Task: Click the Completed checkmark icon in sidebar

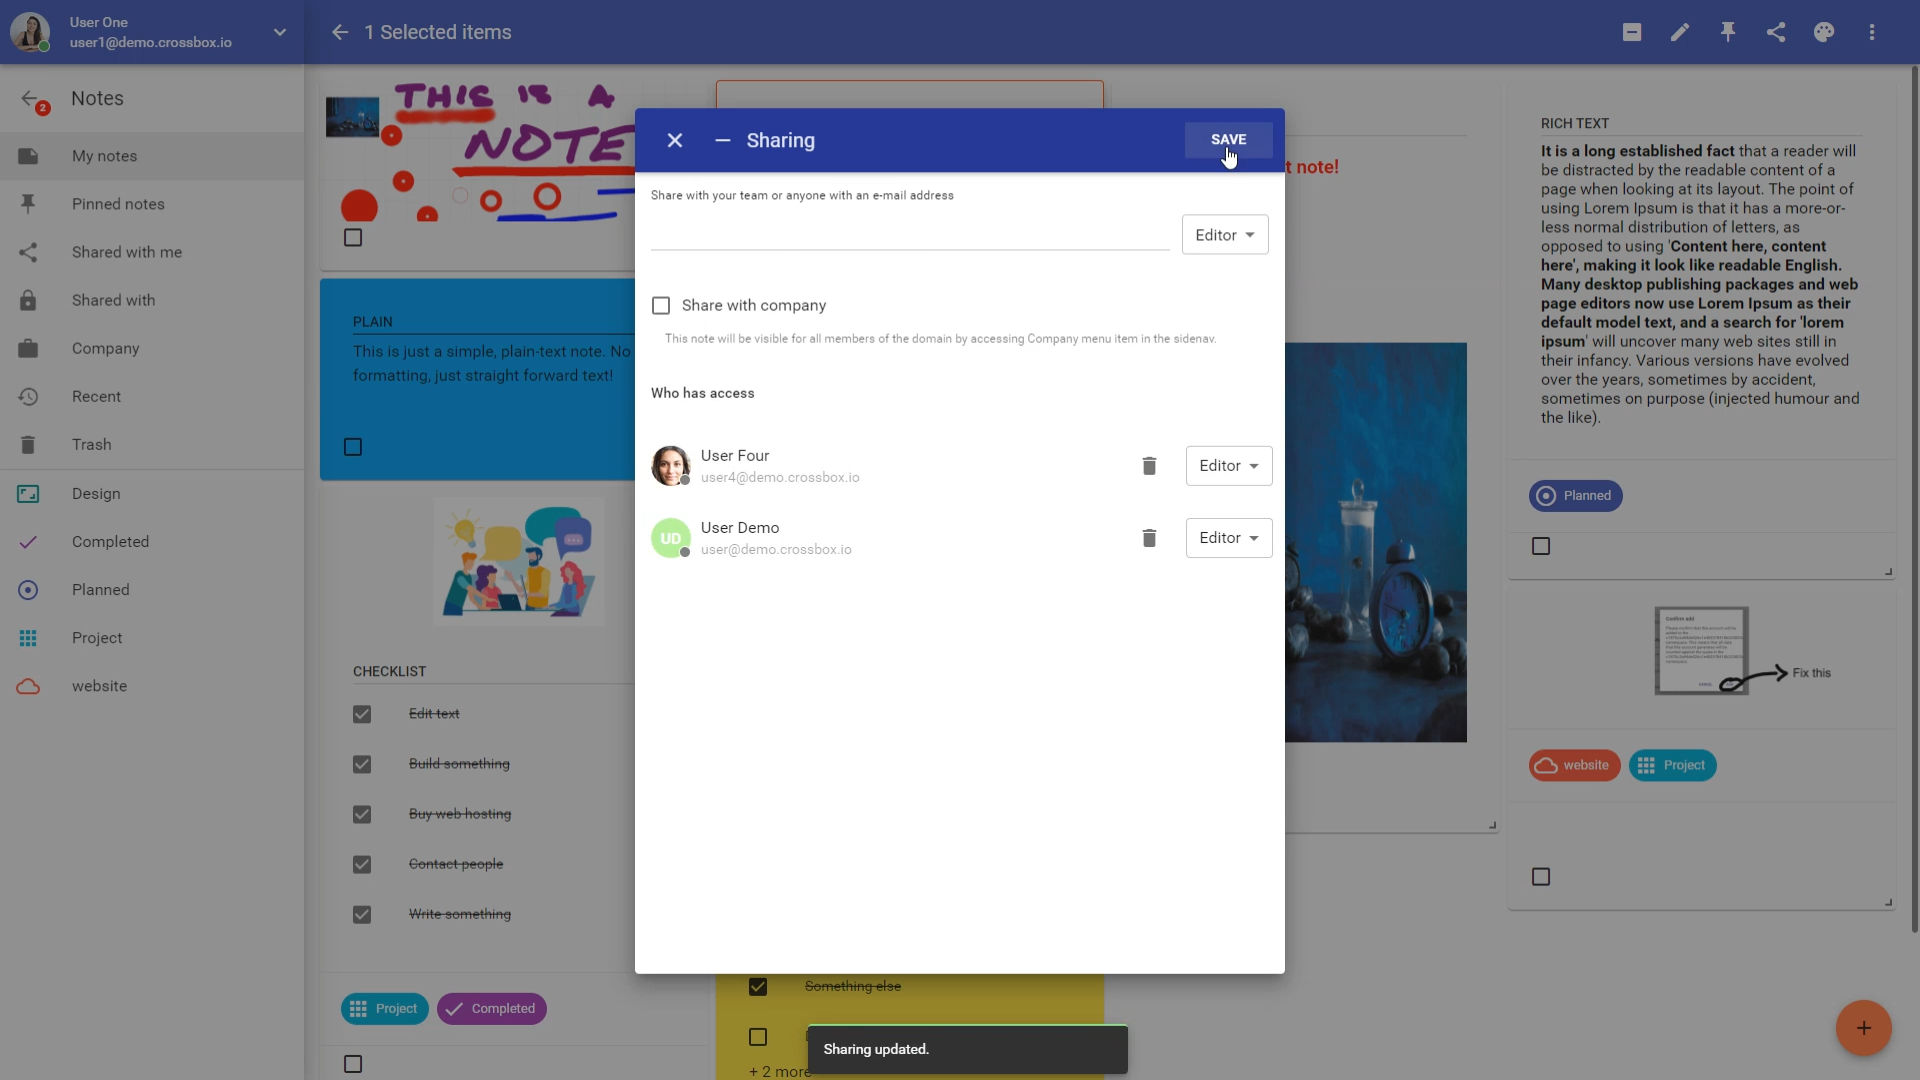Action: point(28,541)
